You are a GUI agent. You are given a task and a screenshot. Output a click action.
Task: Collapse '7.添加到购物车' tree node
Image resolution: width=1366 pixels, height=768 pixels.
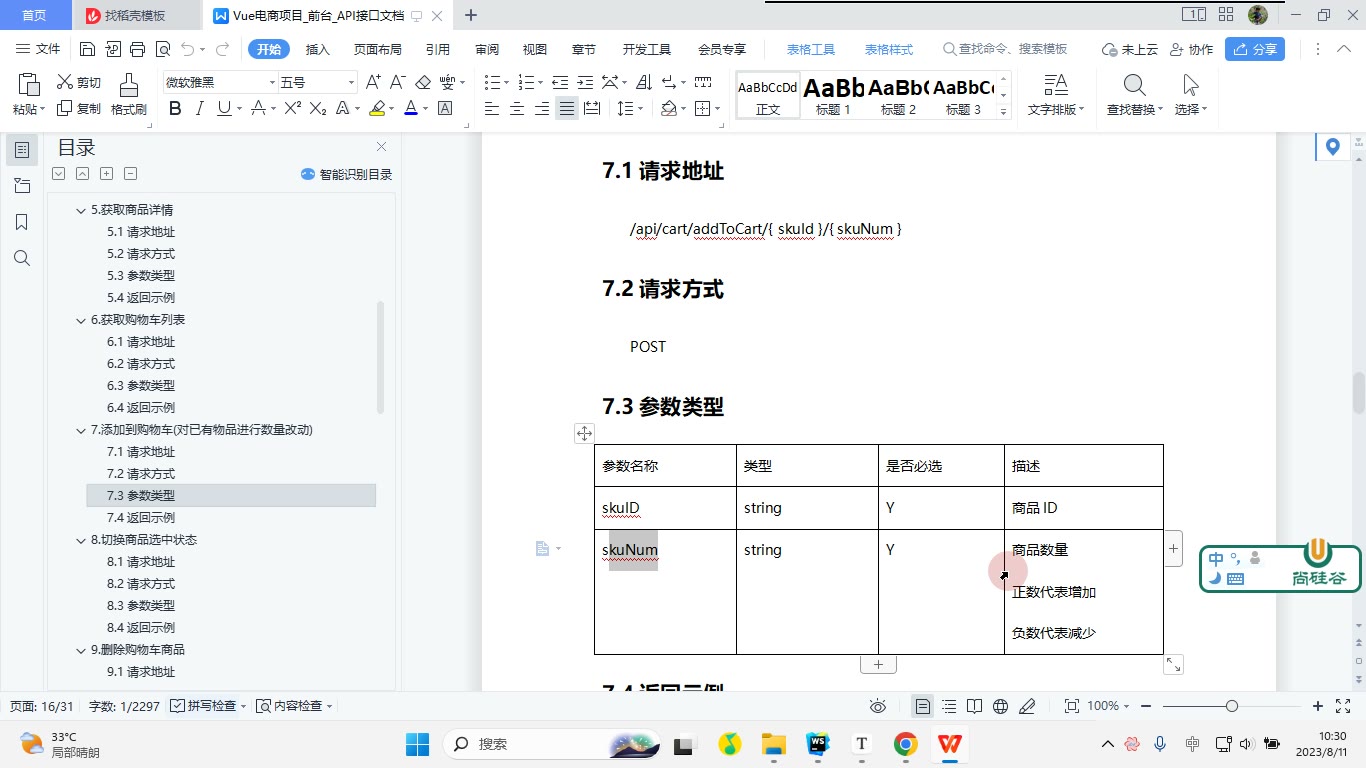click(82, 430)
